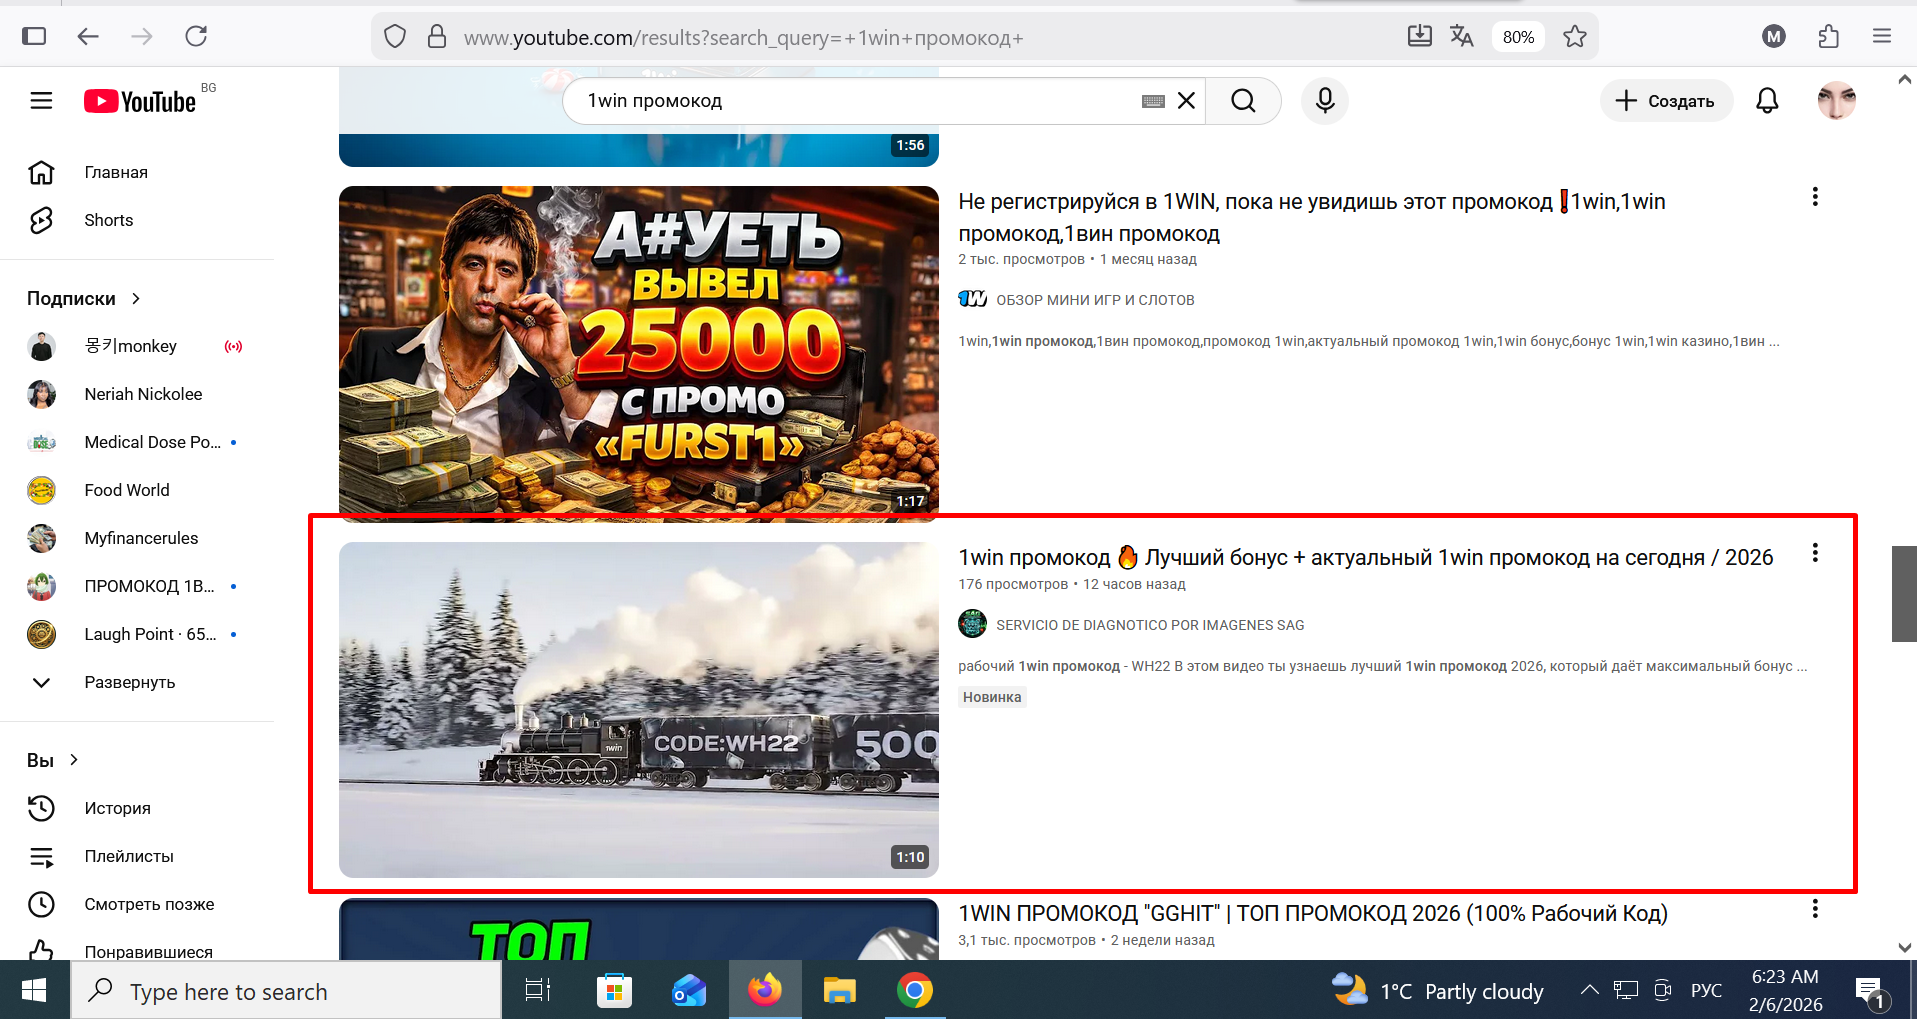Viewport: 1917px width, 1019px height.
Task: Open options menu for the GGHIT video
Action: pyautogui.click(x=1814, y=909)
